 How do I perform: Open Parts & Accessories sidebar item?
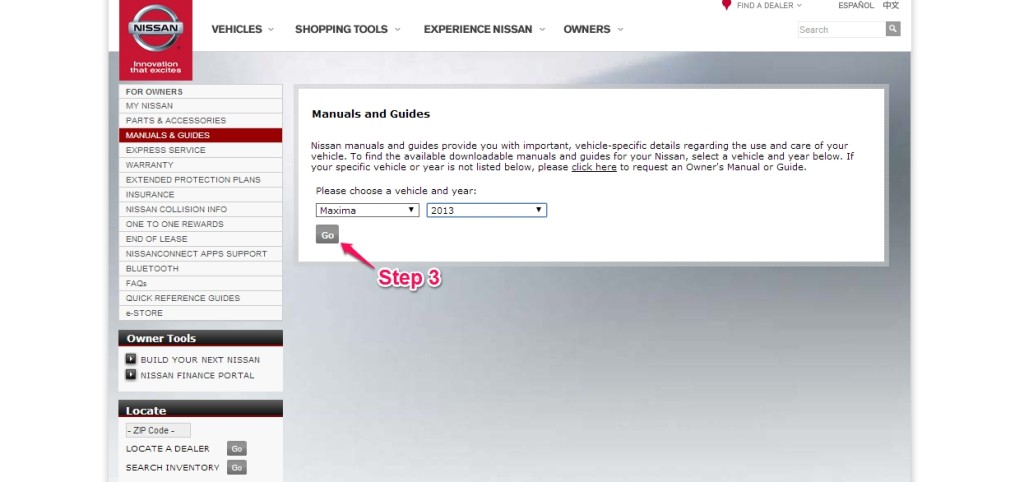200,121
